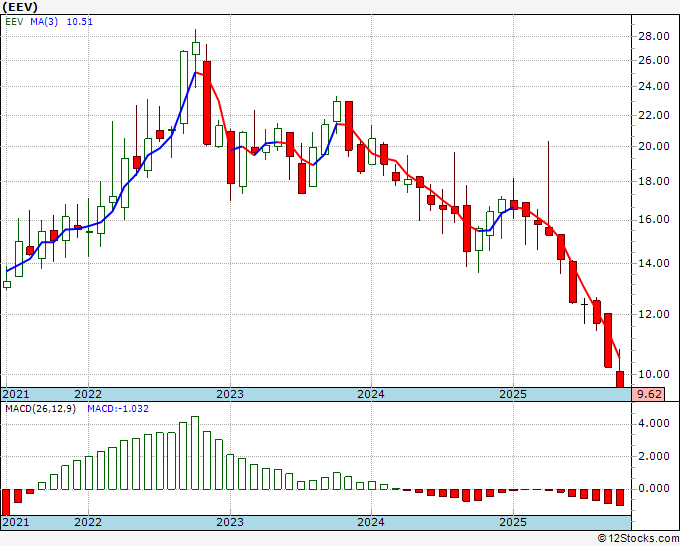Select 2024 on the MACD panel time axis

(x=371, y=522)
